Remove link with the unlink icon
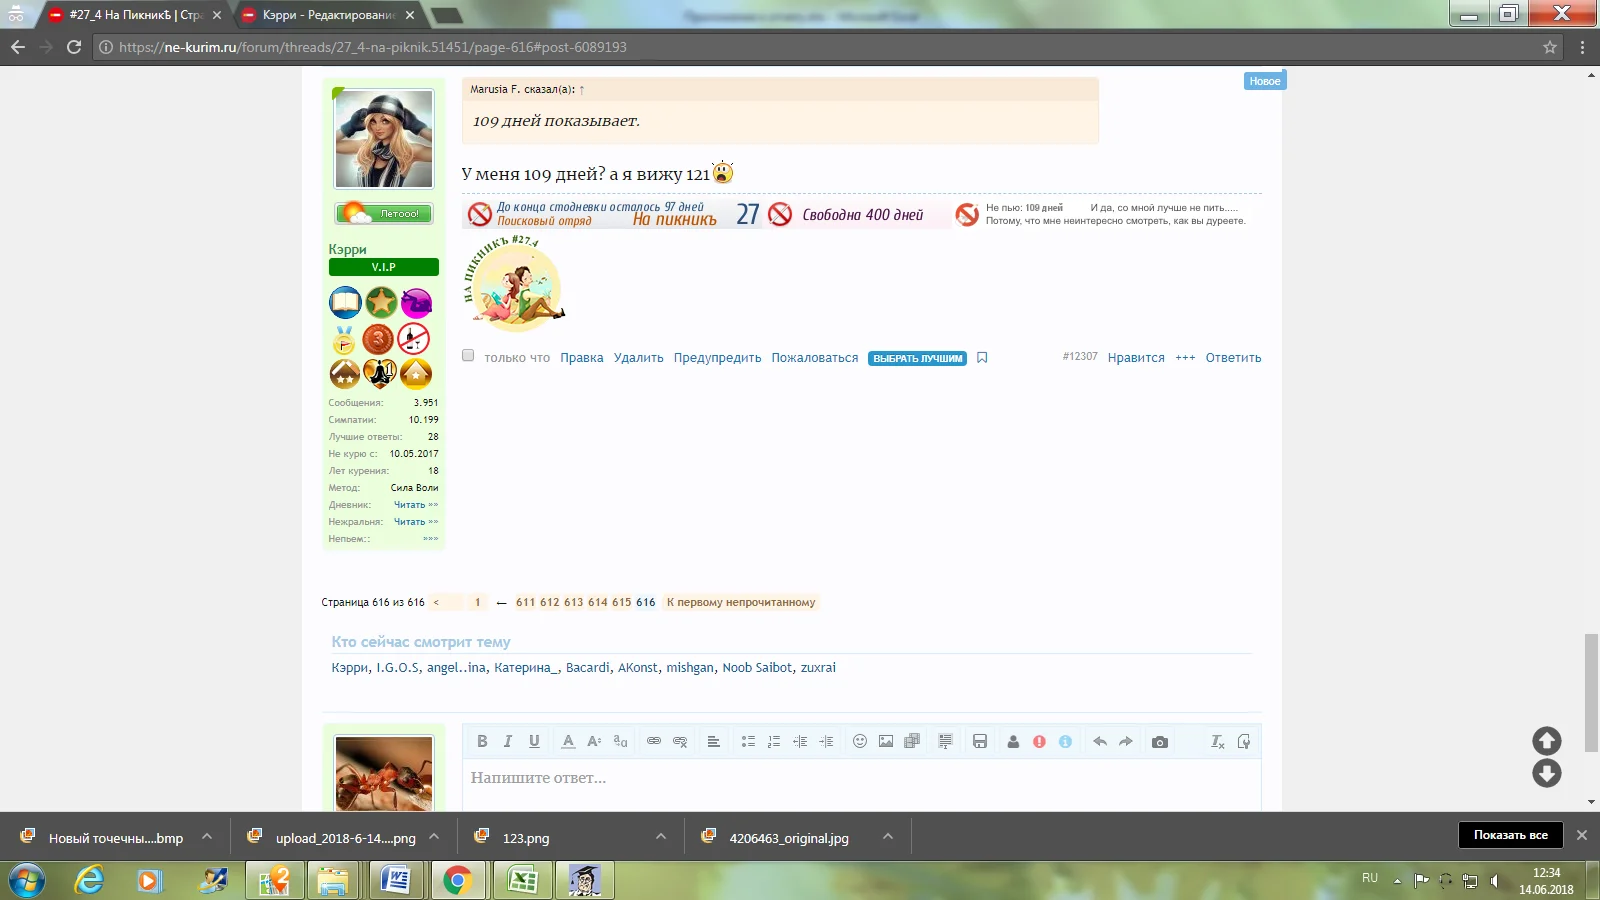The width and height of the screenshot is (1600, 900). click(x=680, y=741)
